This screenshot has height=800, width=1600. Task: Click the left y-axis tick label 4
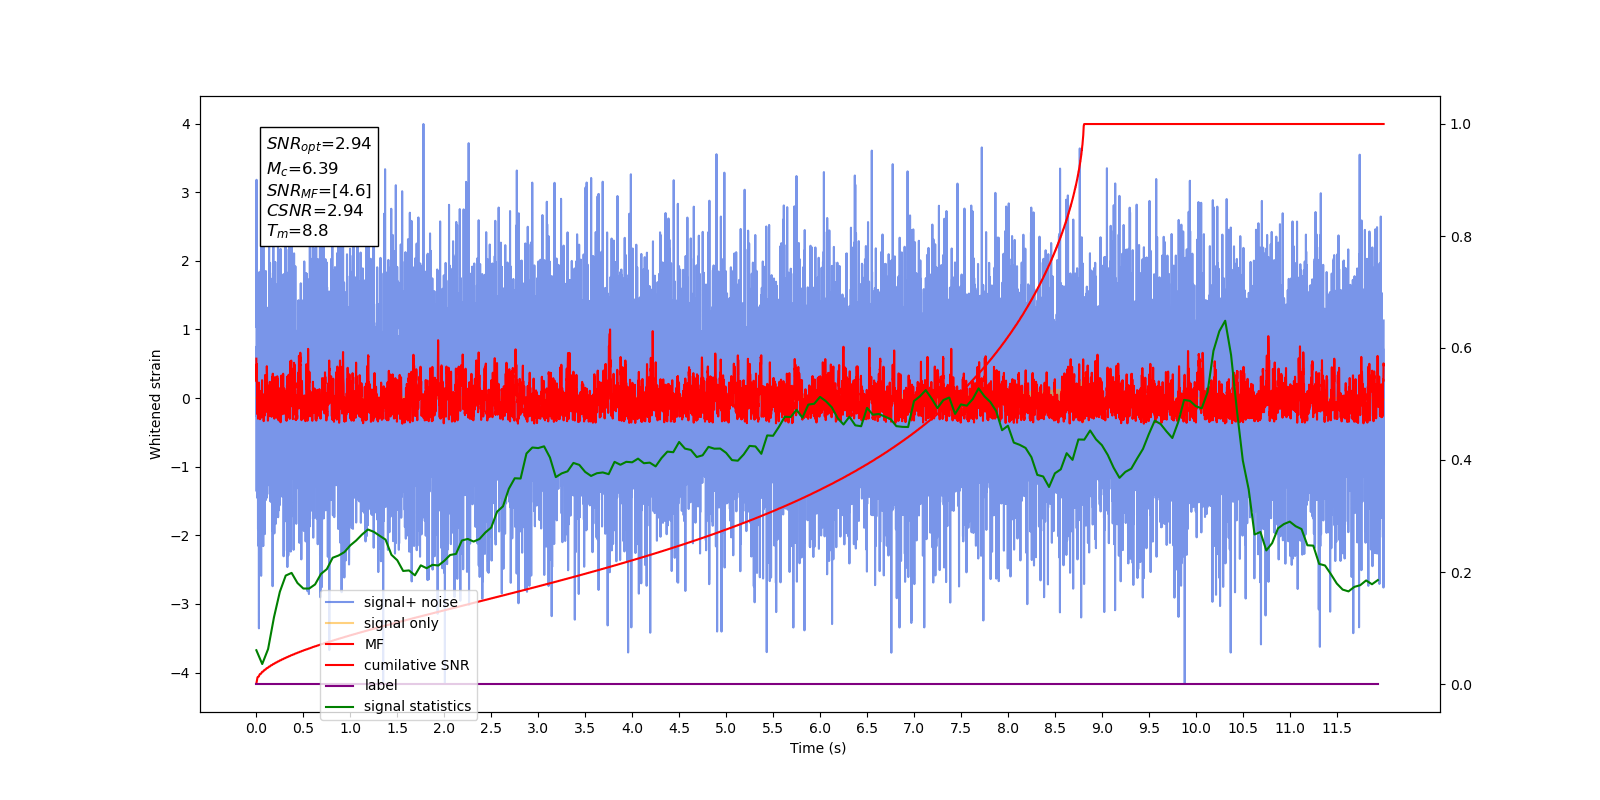(x=186, y=124)
